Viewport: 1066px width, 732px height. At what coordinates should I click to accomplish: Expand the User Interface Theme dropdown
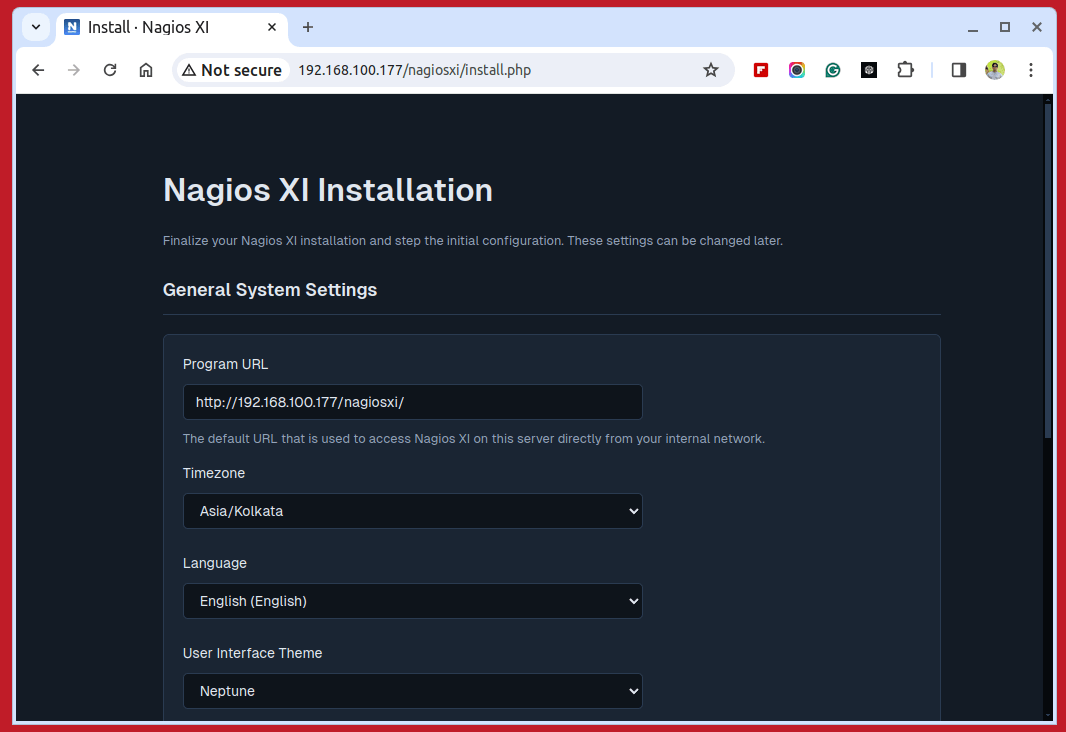coord(412,691)
